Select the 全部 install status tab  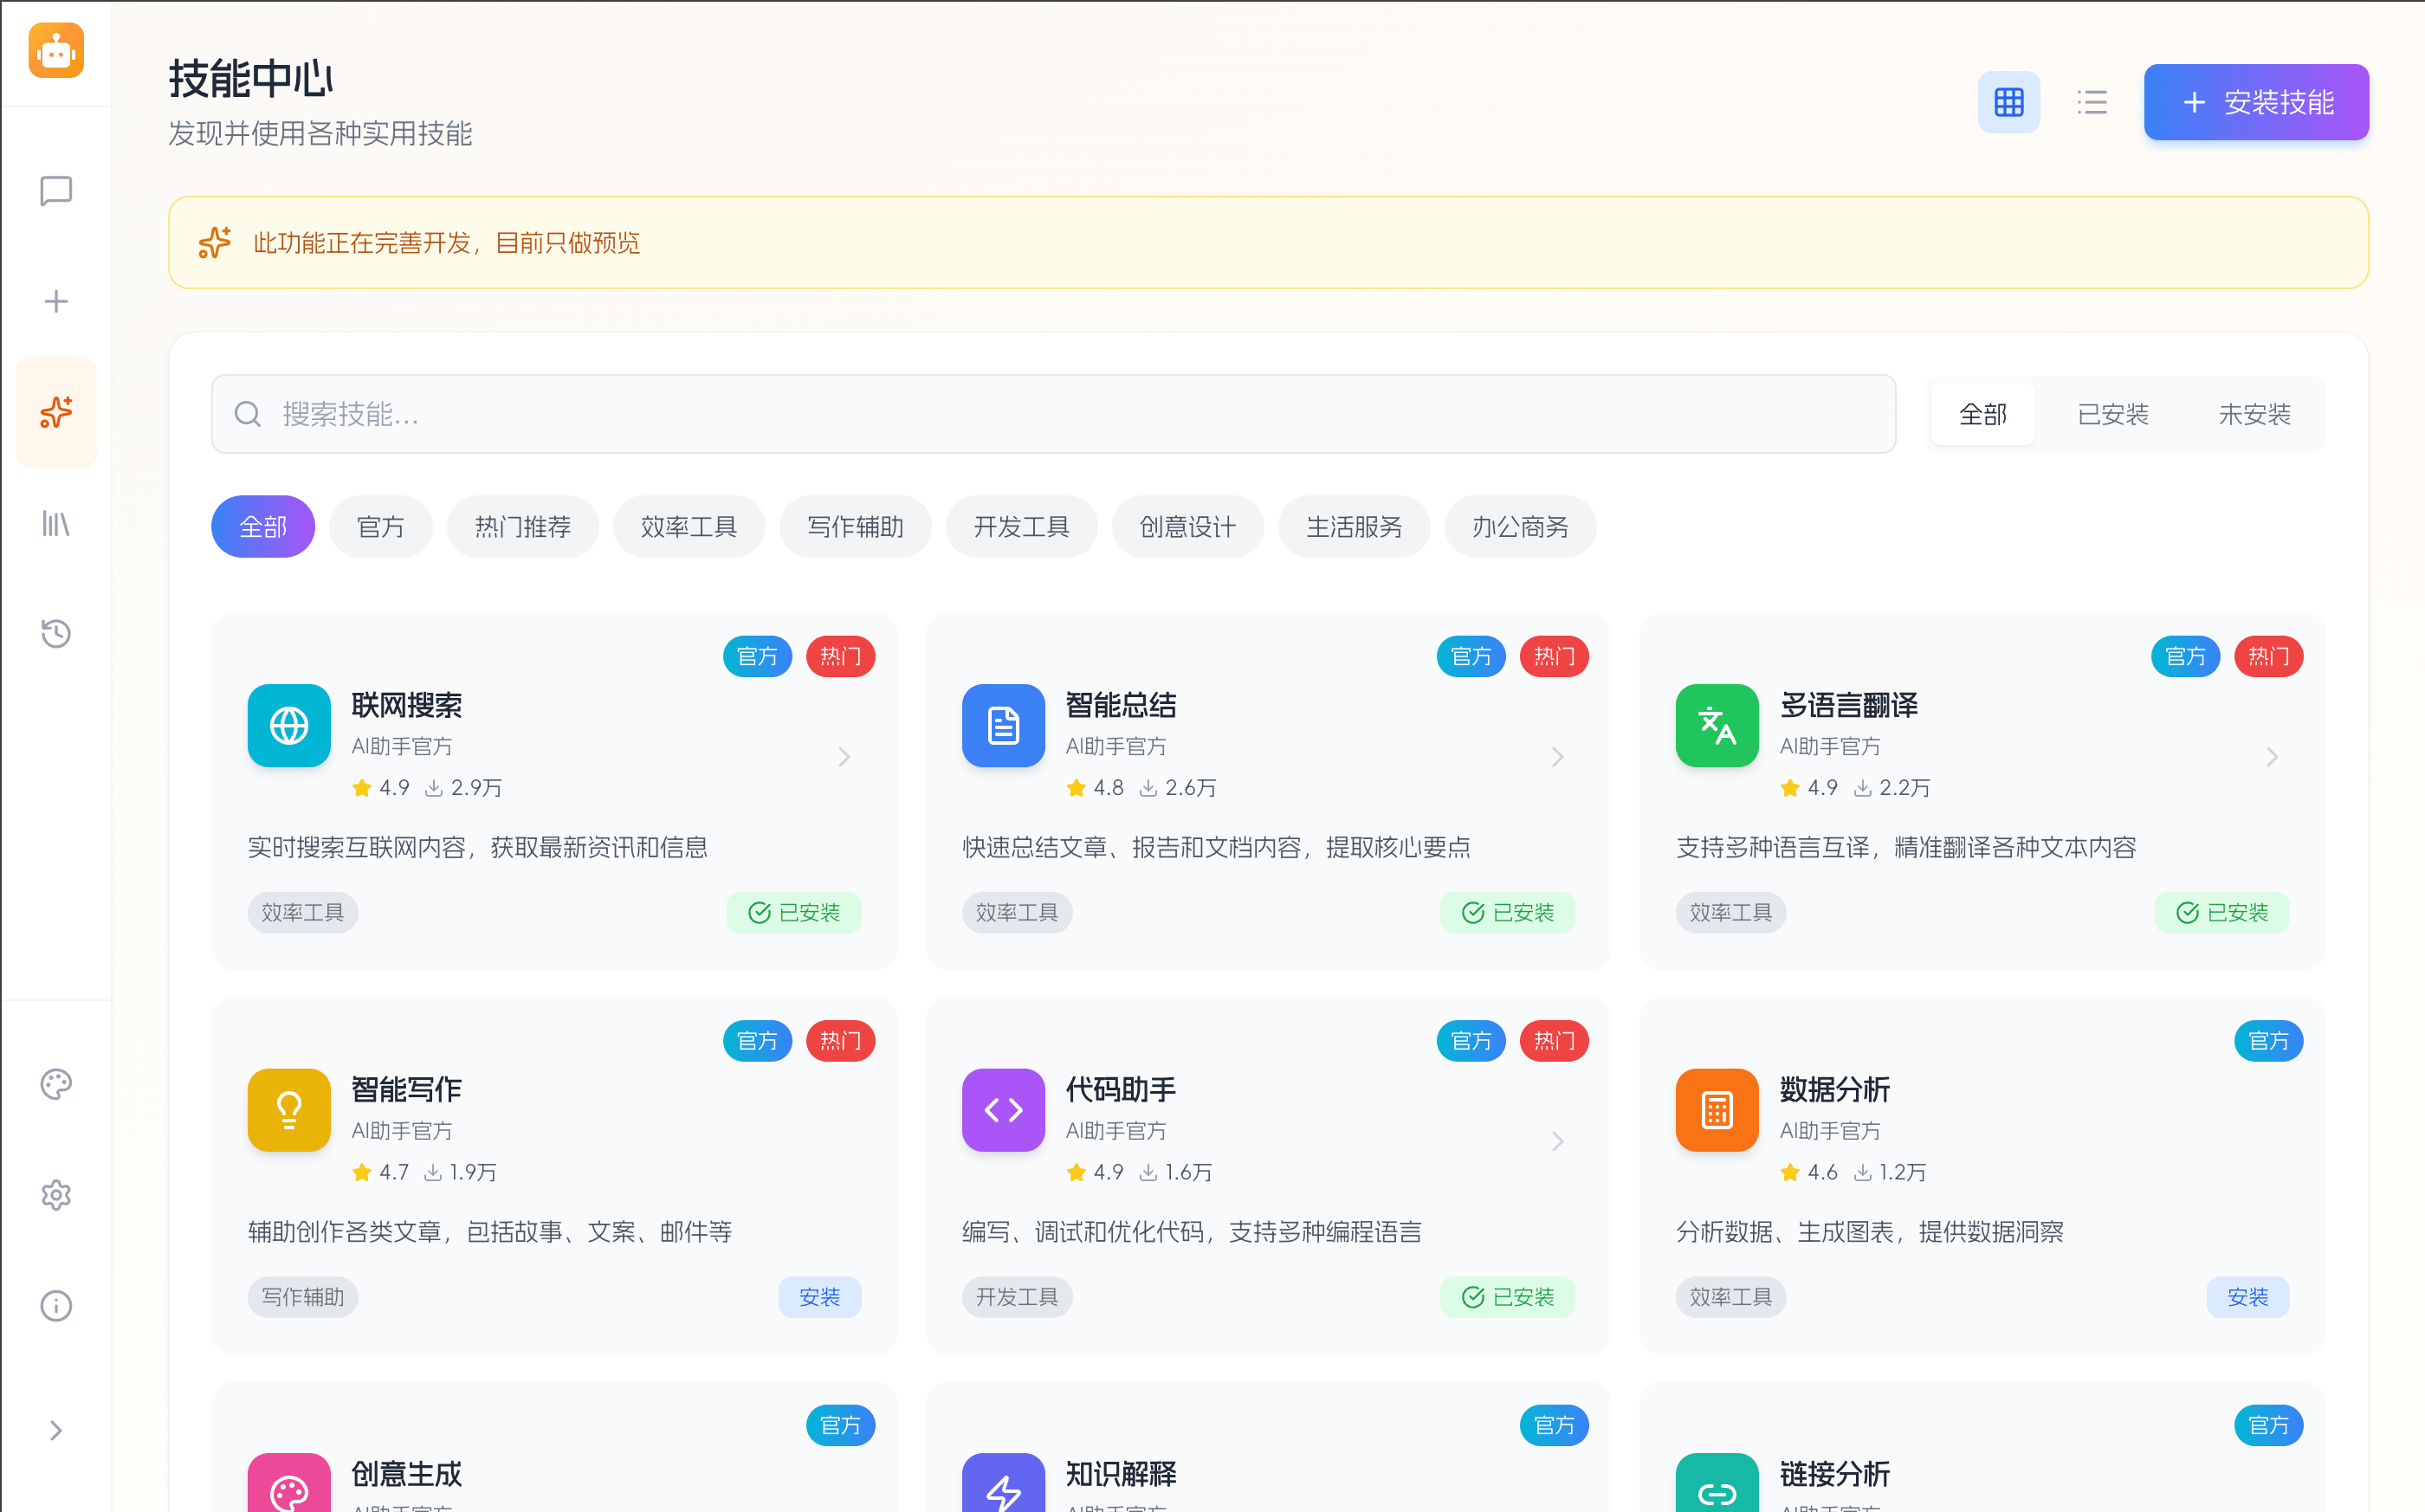pyautogui.click(x=1982, y=414)
